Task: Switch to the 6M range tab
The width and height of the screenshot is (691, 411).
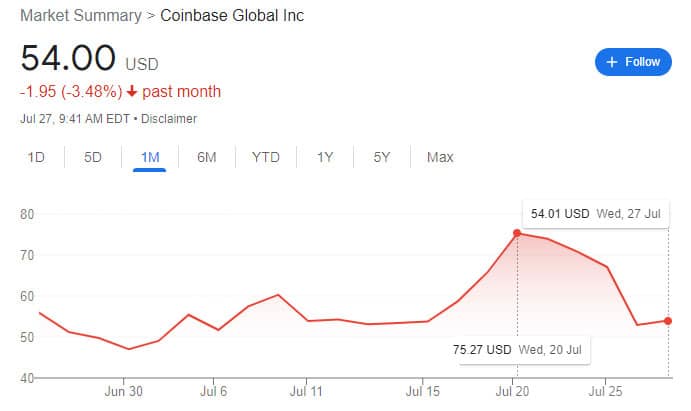Action: pyautogui.click(x=207, y=157)
